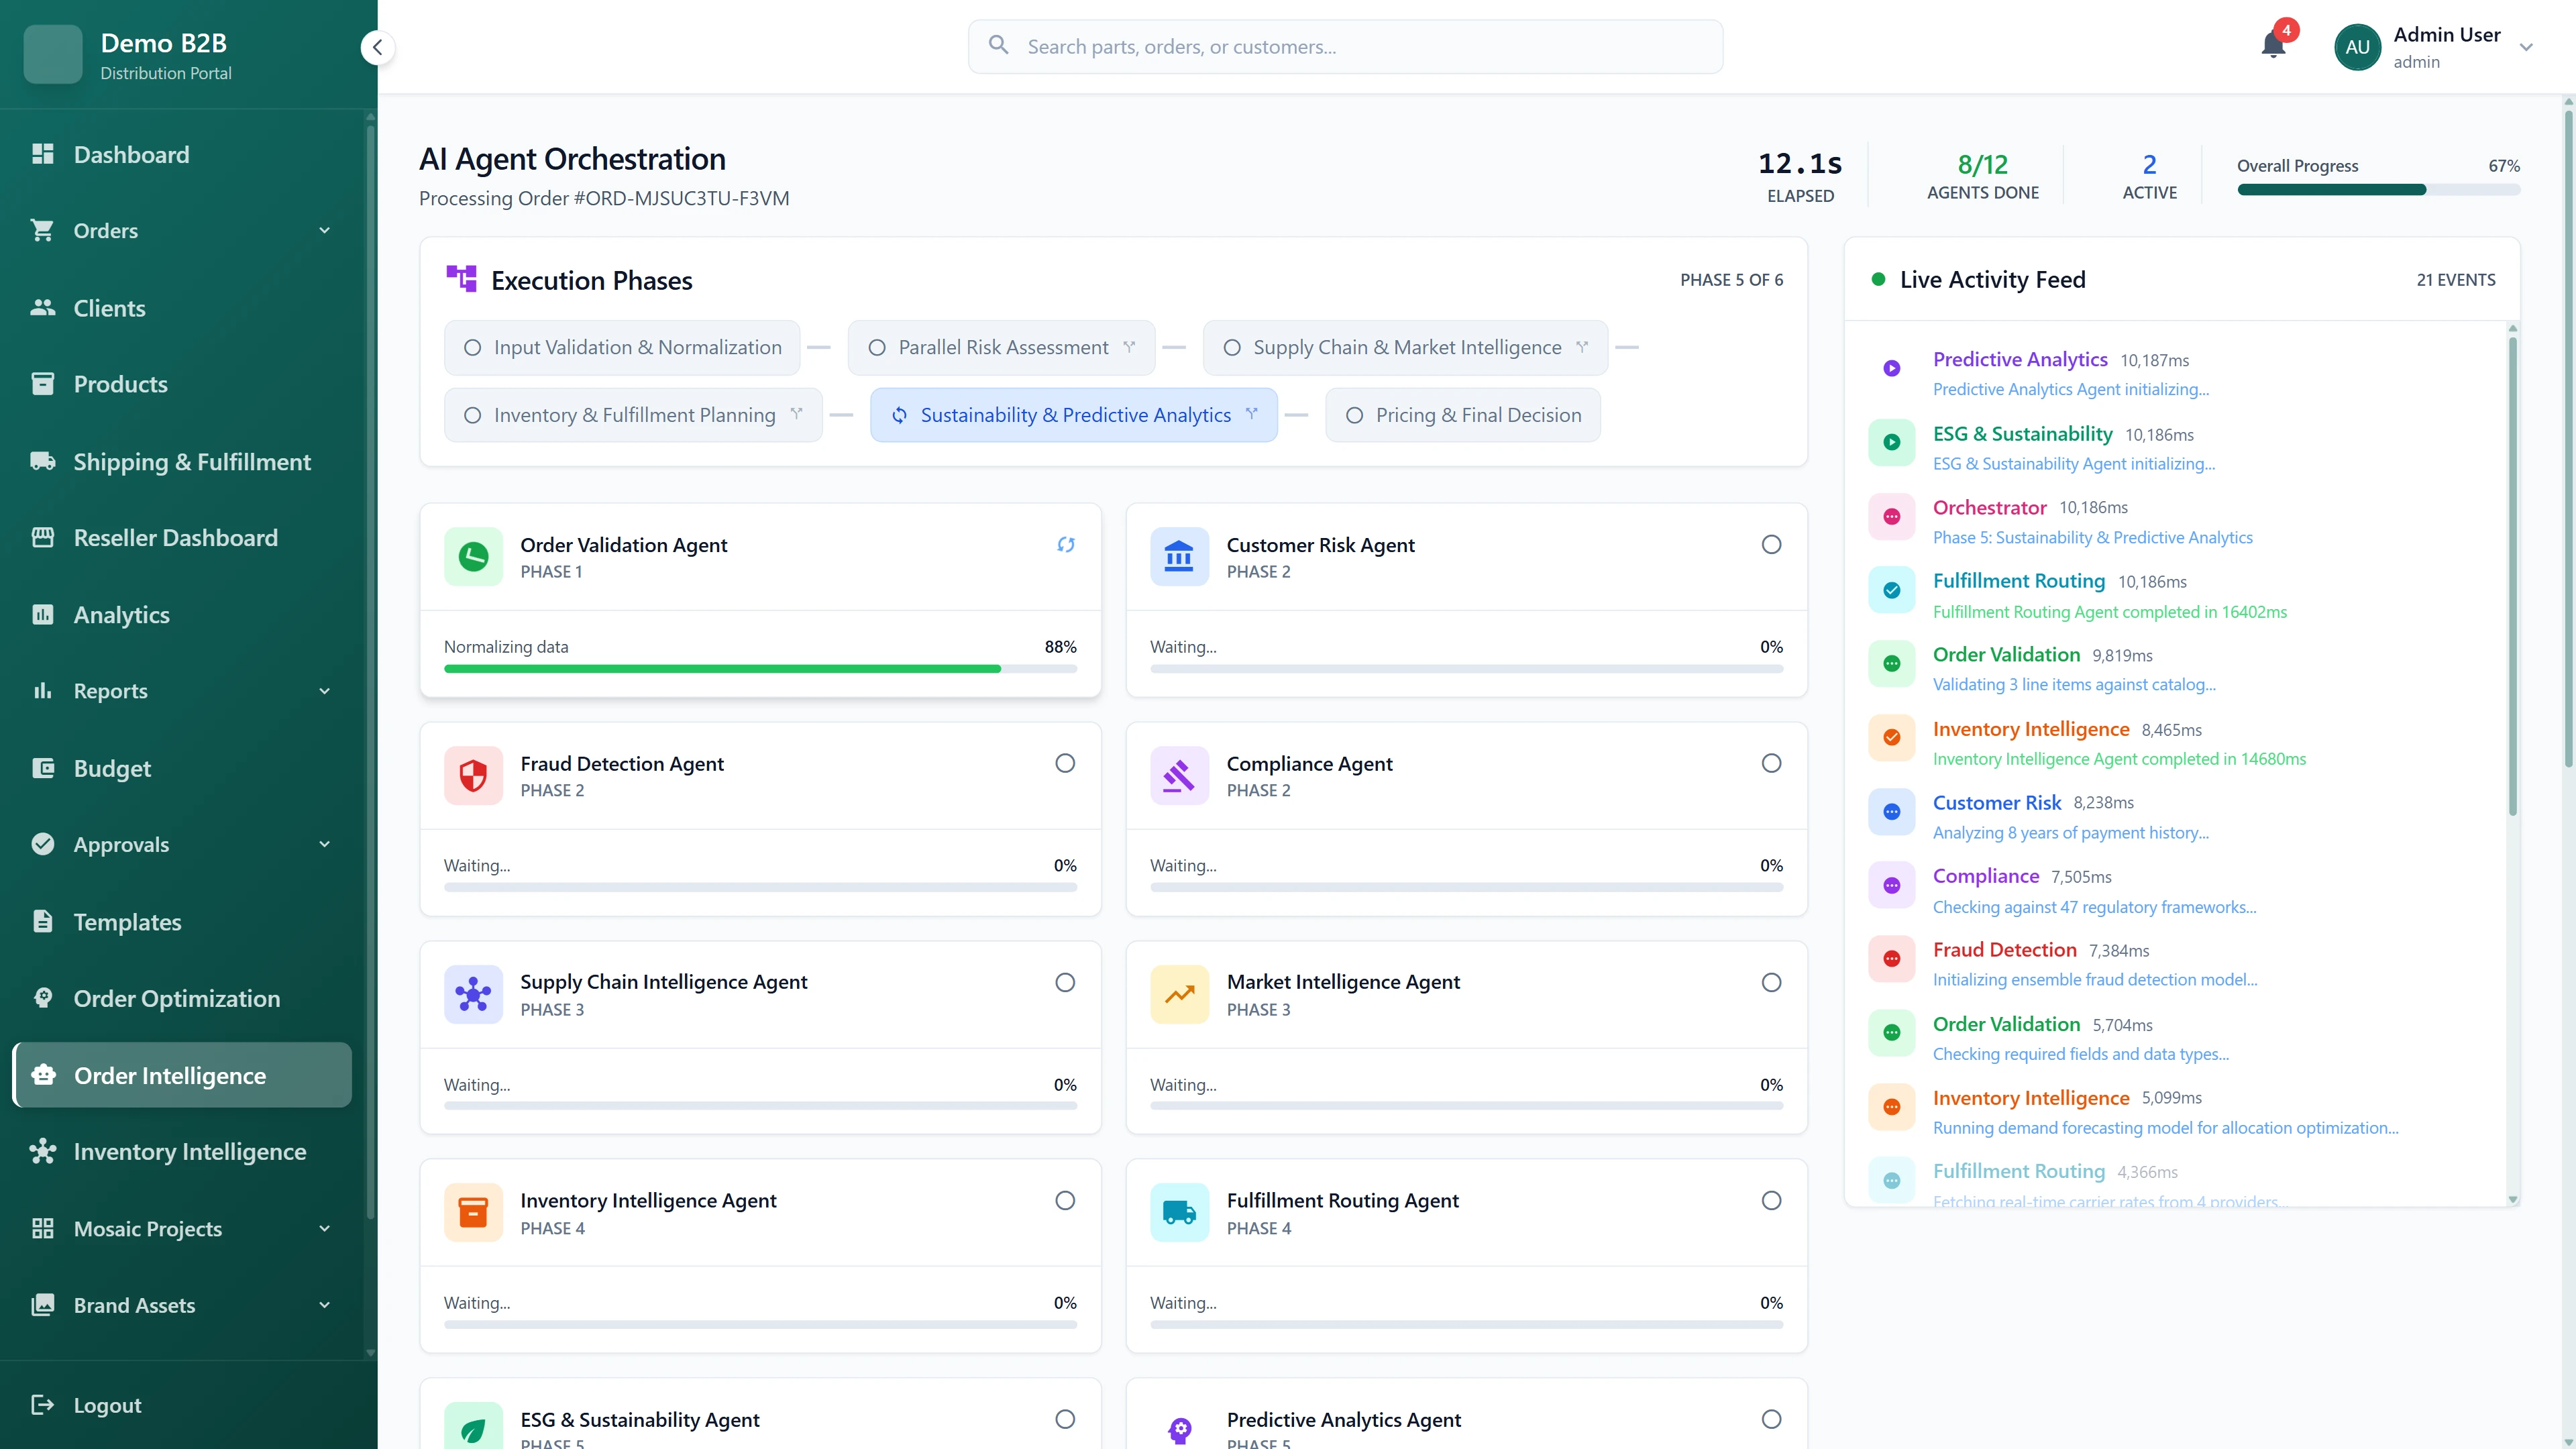Open the Reseller Dashboard page
Image resolution: width=2576 pixels, height=1449 pixels.
(176, 537)
